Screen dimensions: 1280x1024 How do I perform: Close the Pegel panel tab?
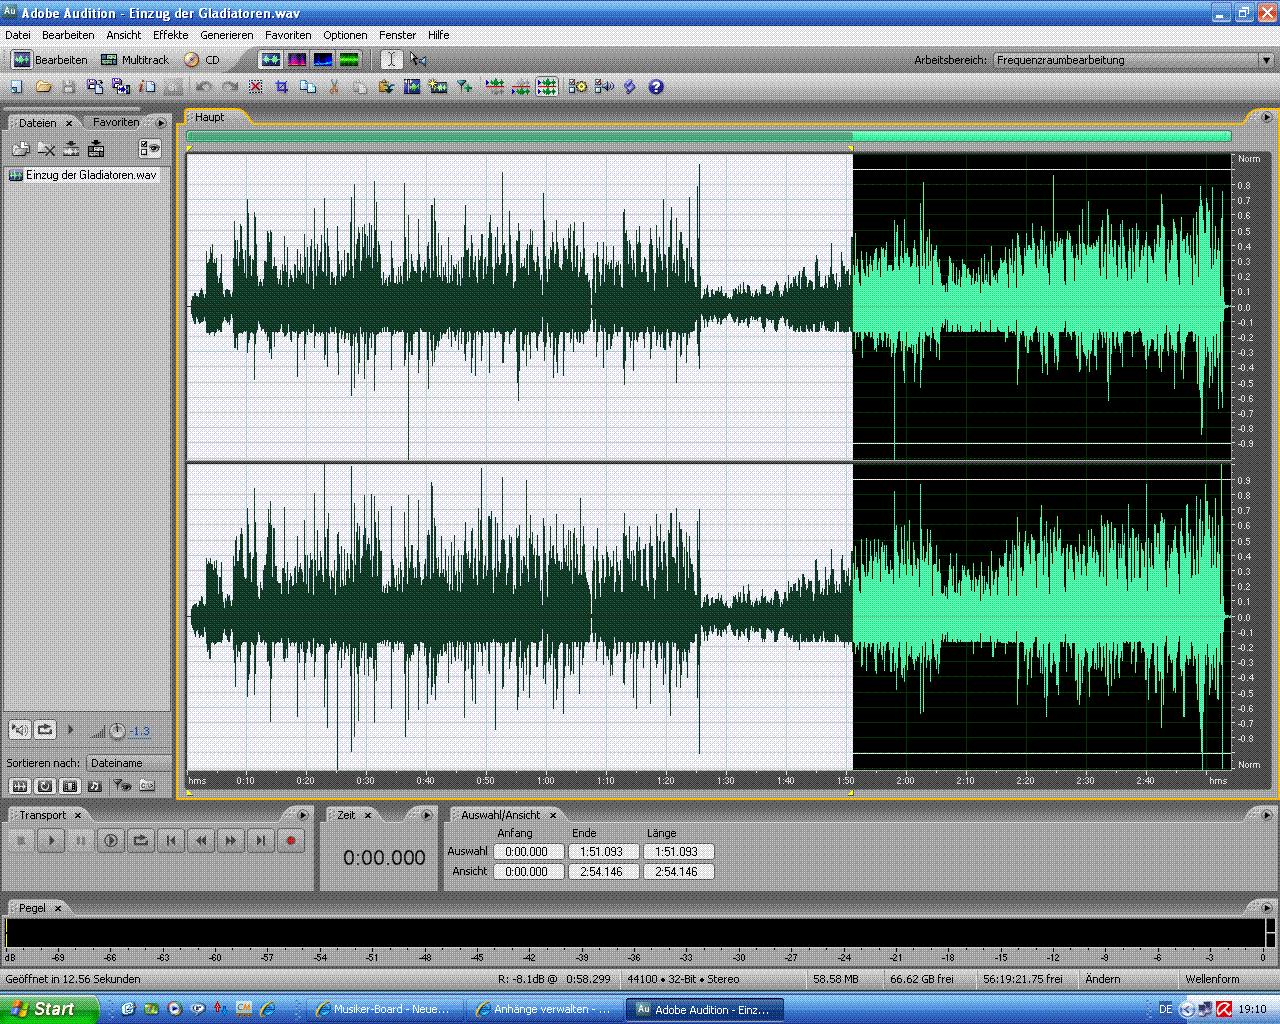click(58, 908)
